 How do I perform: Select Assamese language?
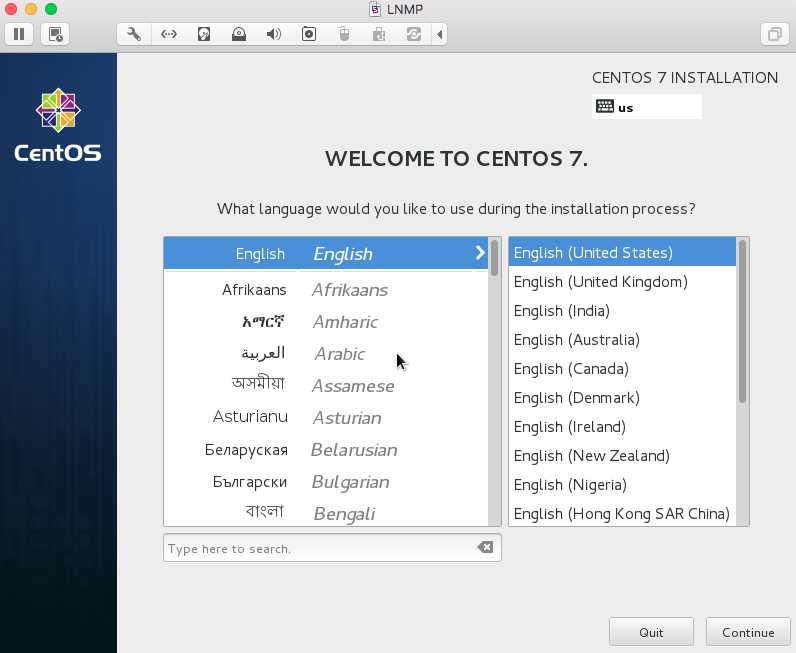[325, 386]
